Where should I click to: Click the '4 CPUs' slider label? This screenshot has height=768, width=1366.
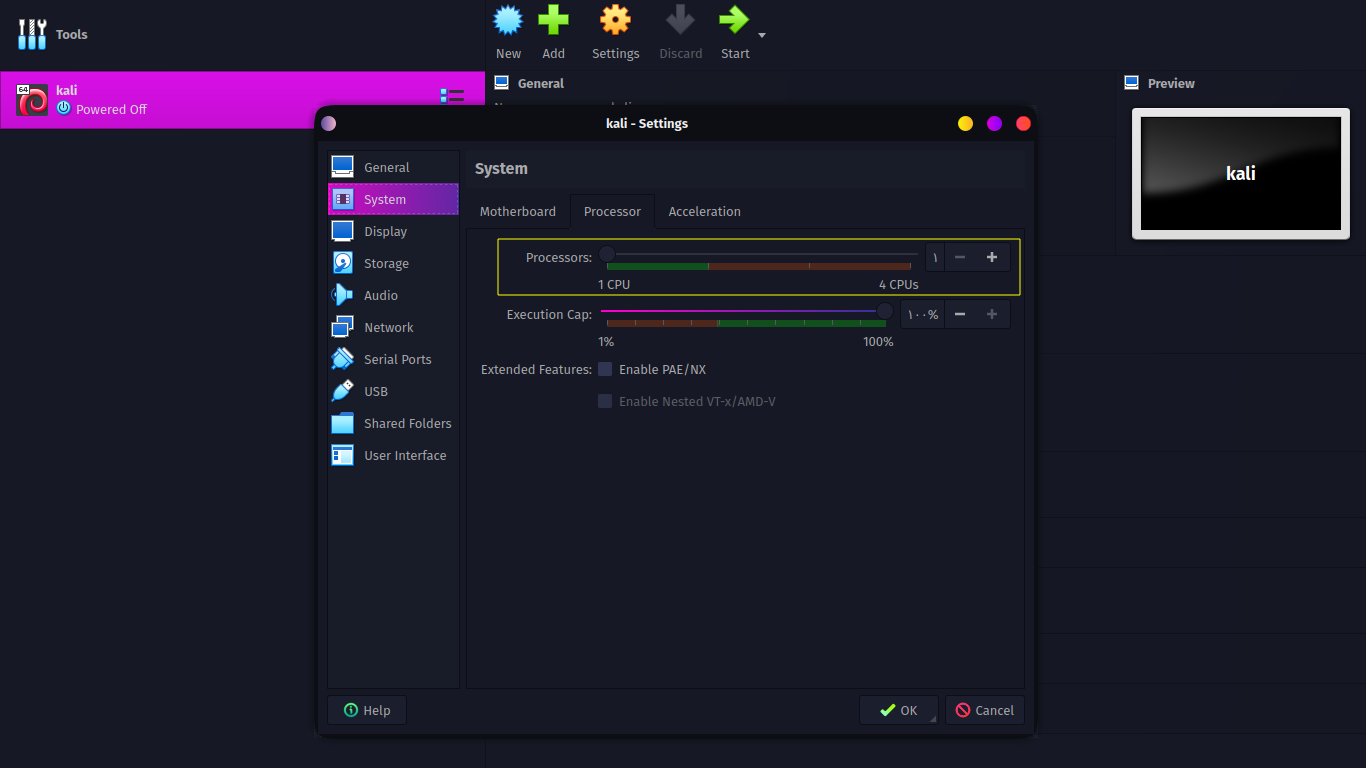coord(899,284)
